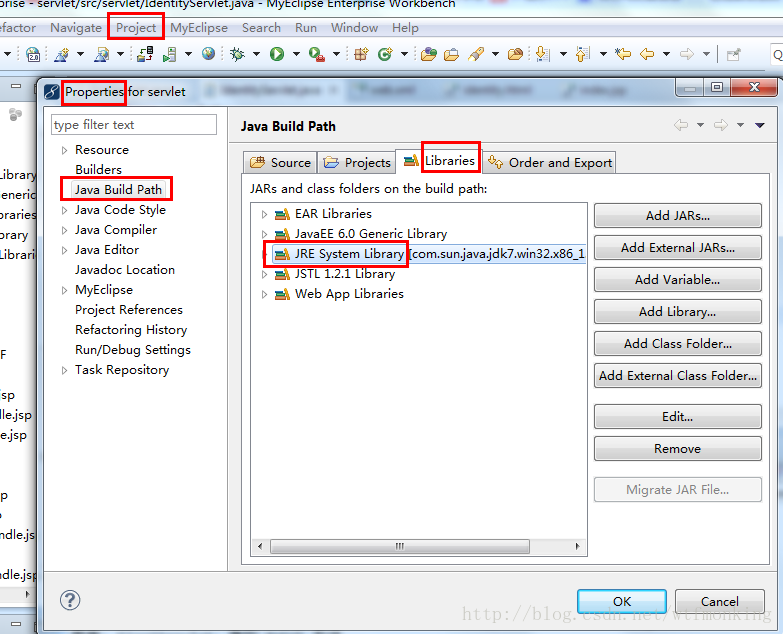This screenshot has height=634, width=783.
Task: Select JavaEE 6.0 Generic Library entry
Action: click(371, 234)
